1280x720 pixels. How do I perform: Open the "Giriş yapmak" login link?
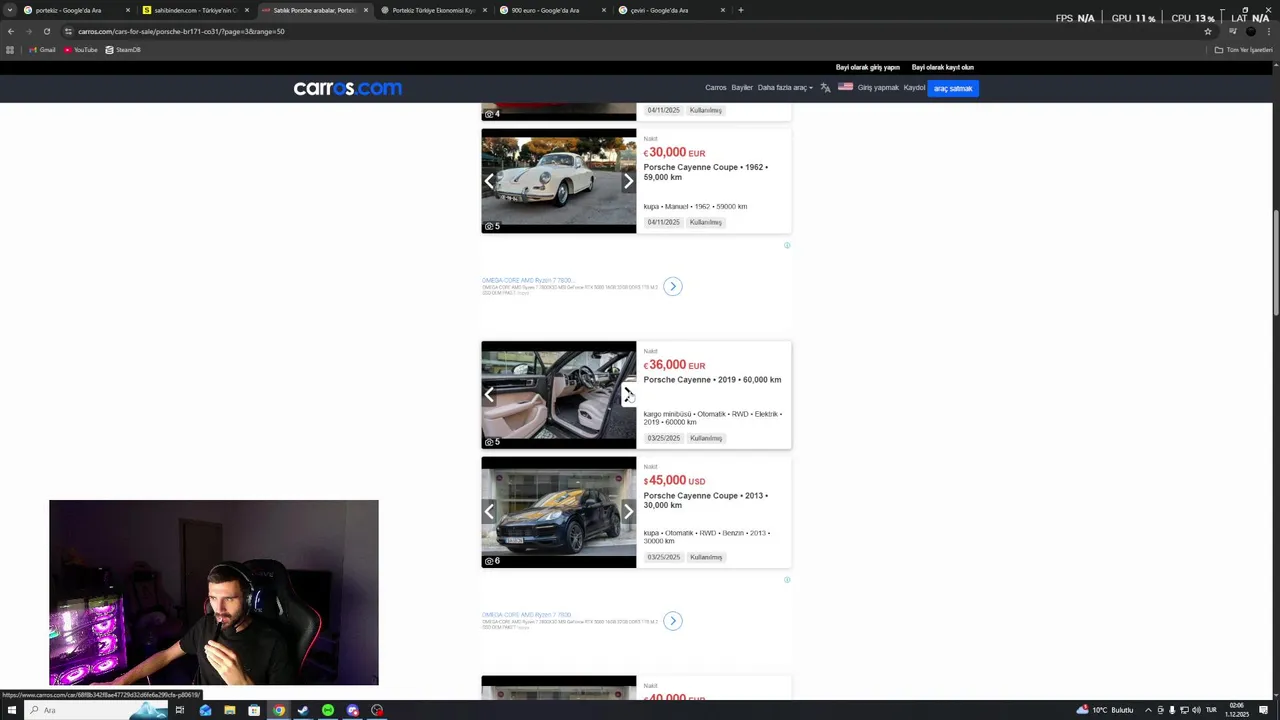click(x=878, y=88)
